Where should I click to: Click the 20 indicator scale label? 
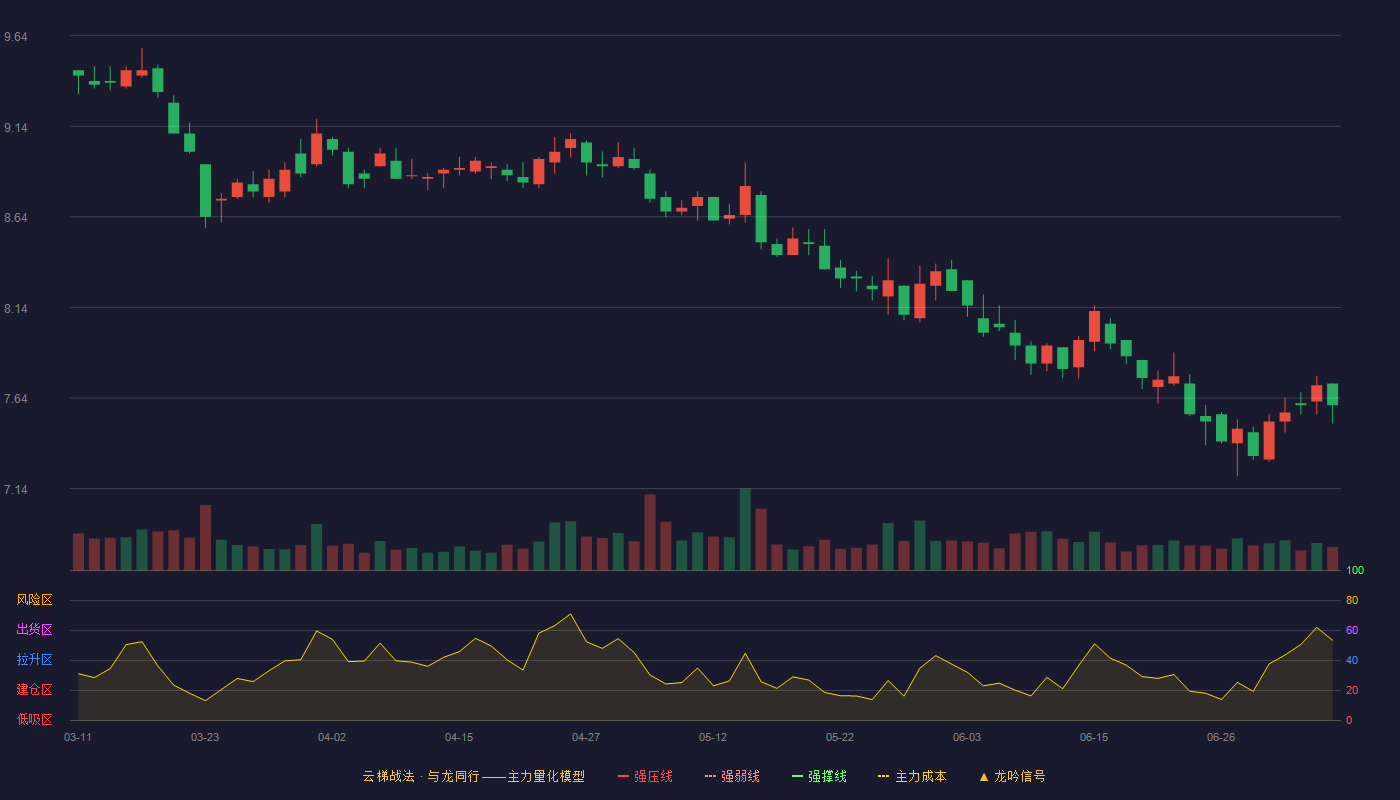click(1352, 690)
